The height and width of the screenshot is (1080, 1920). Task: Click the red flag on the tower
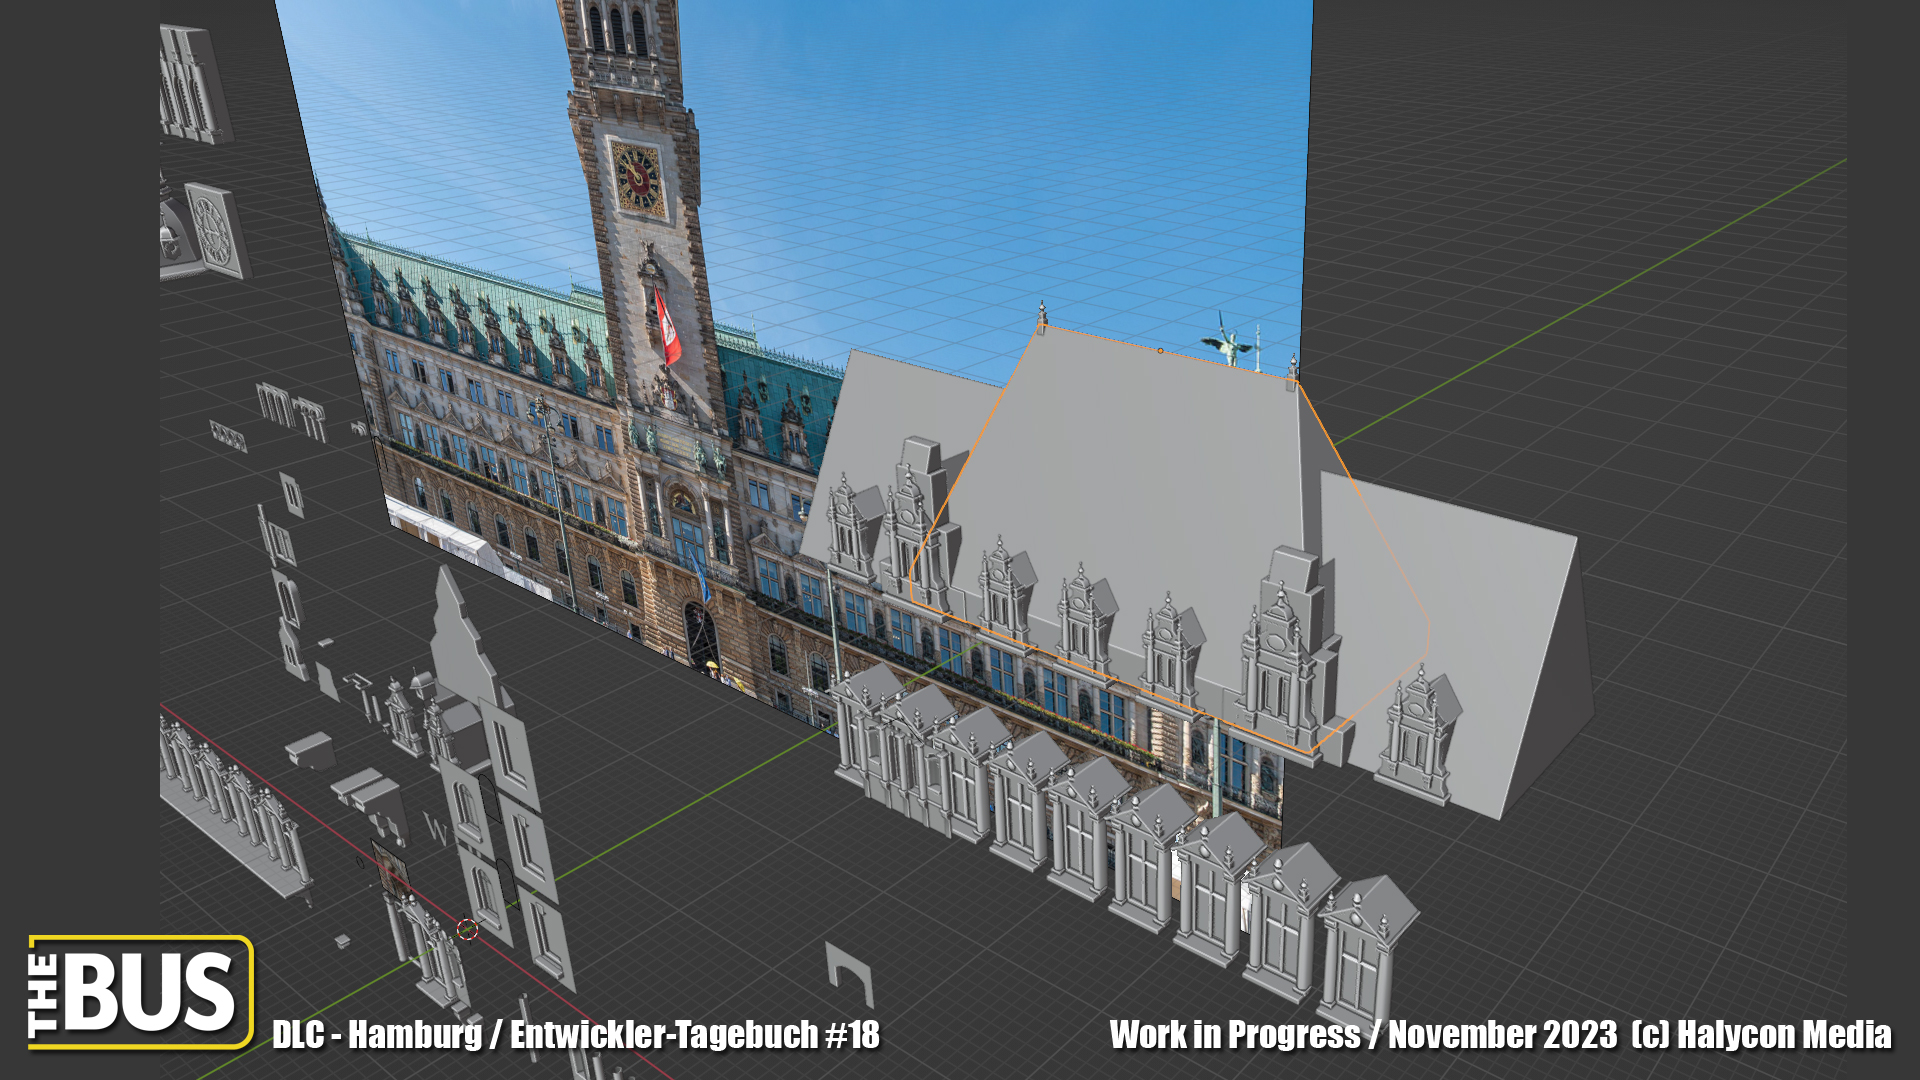667,327
